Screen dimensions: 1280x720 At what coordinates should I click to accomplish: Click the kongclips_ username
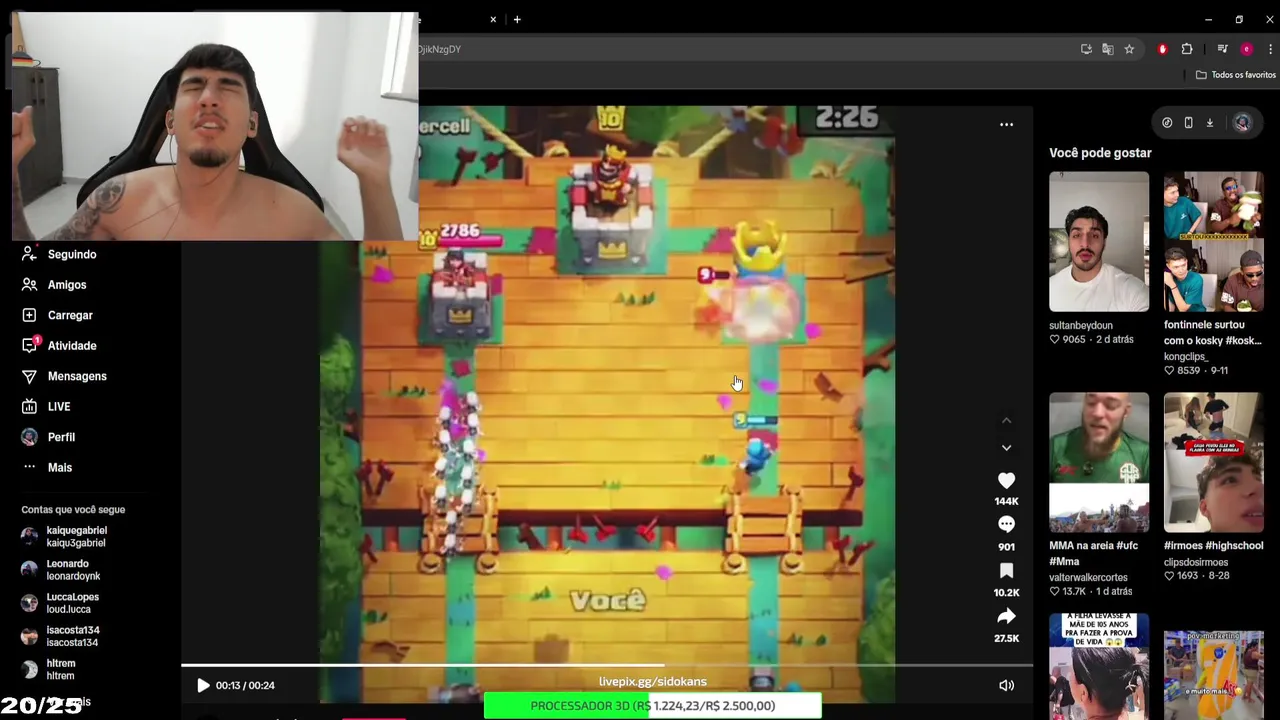pyautogui.click(x=1186, y=356)
